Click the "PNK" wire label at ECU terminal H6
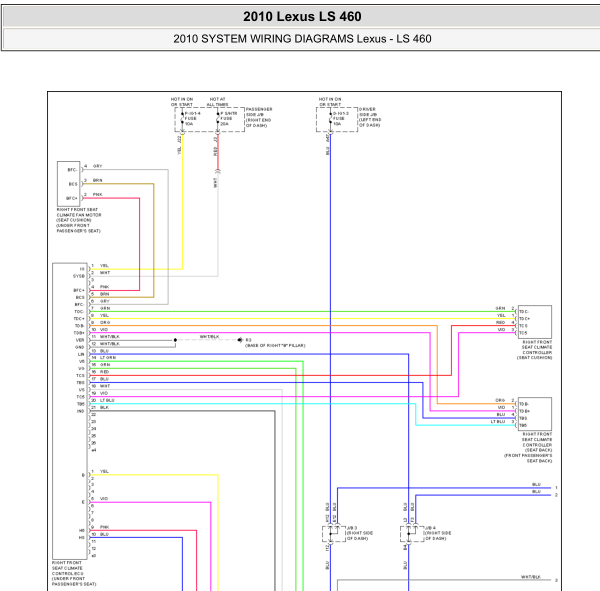600x591 pixels. point(104,527)
